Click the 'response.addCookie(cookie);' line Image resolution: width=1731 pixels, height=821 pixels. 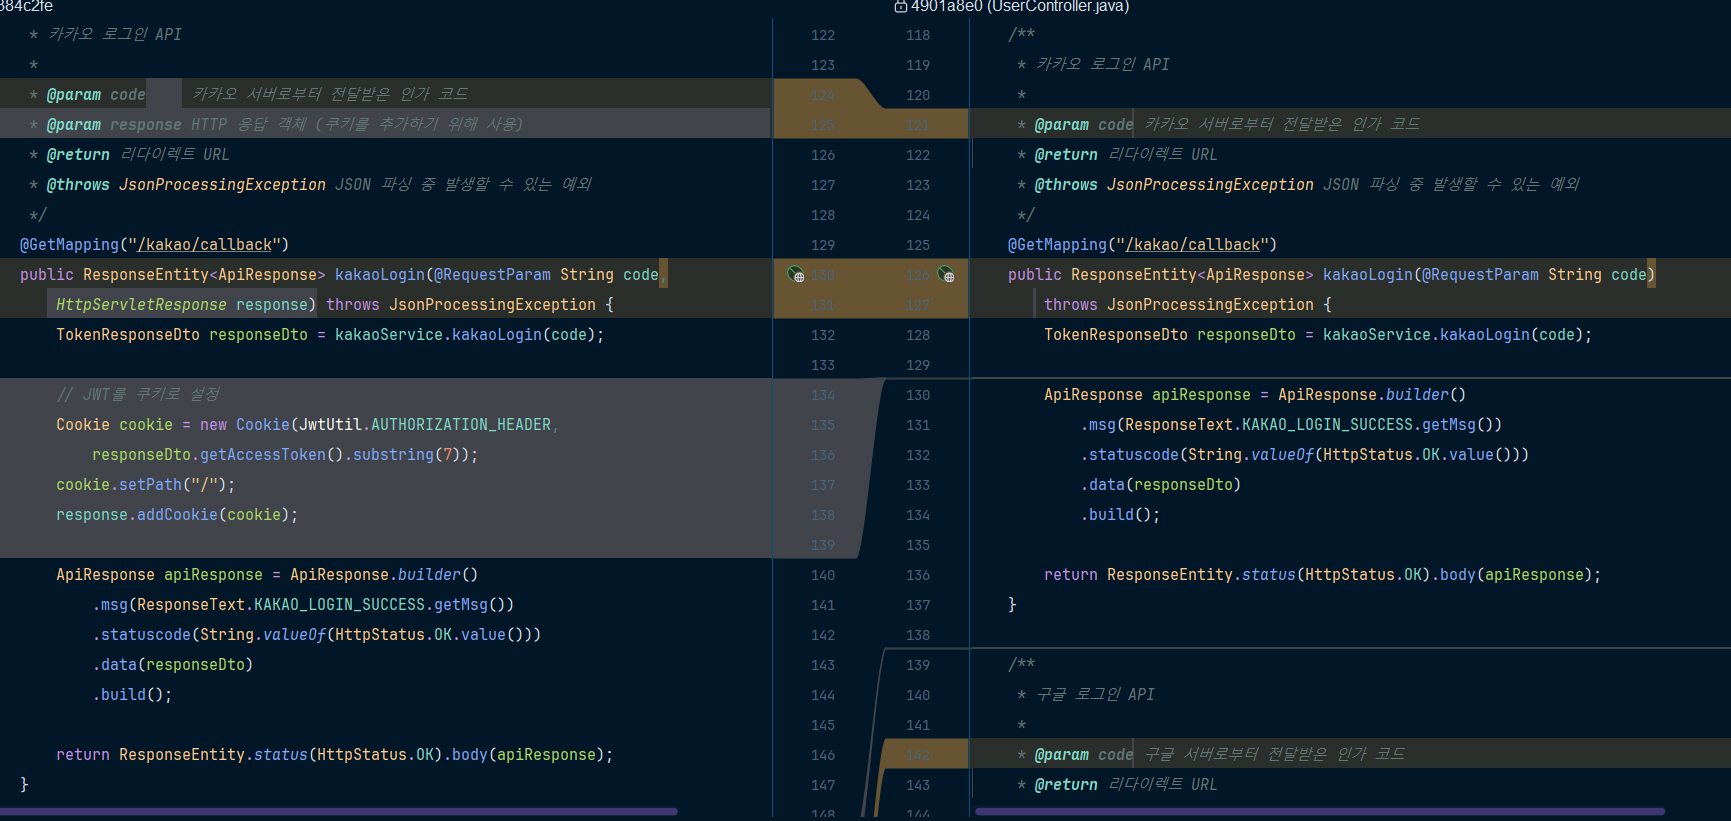tap(177, 515)
